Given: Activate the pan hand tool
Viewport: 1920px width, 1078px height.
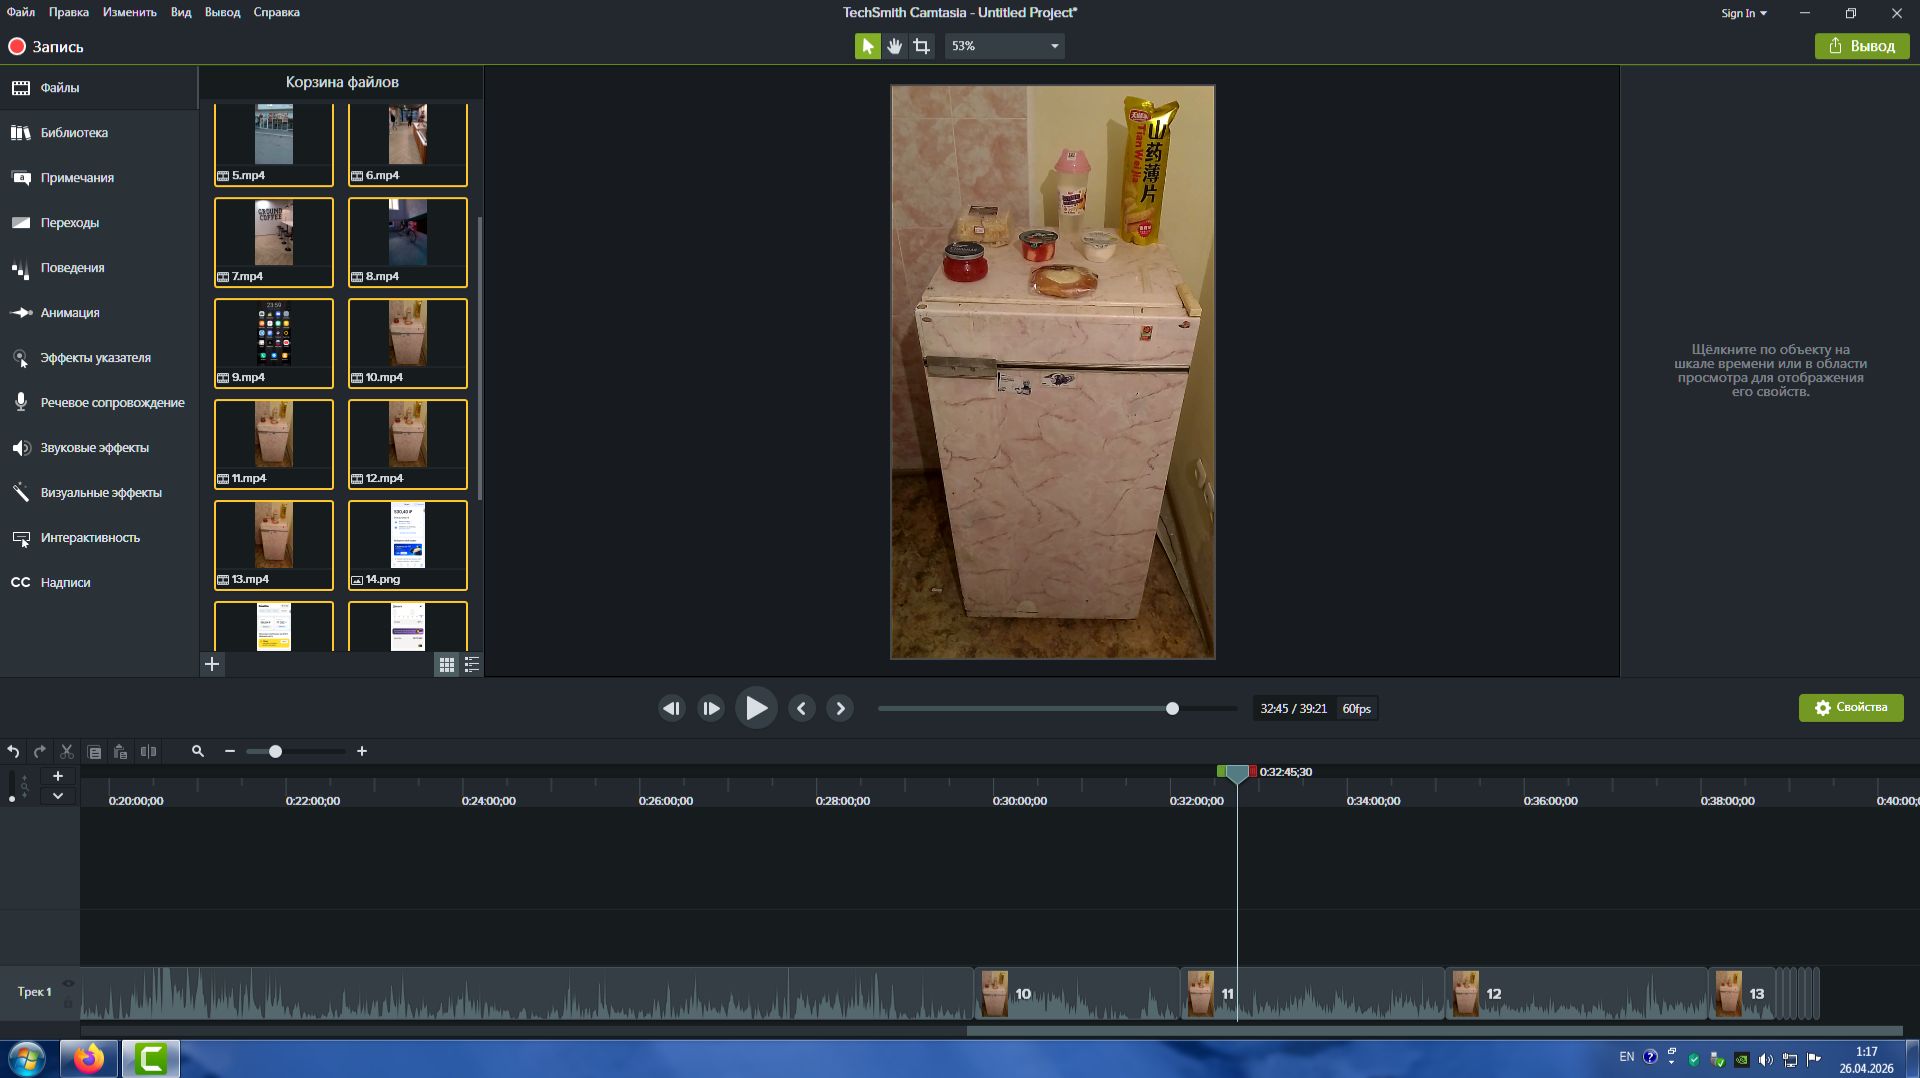Looking at the screenshot, I should pyautogui.click(x=894, y=46).
